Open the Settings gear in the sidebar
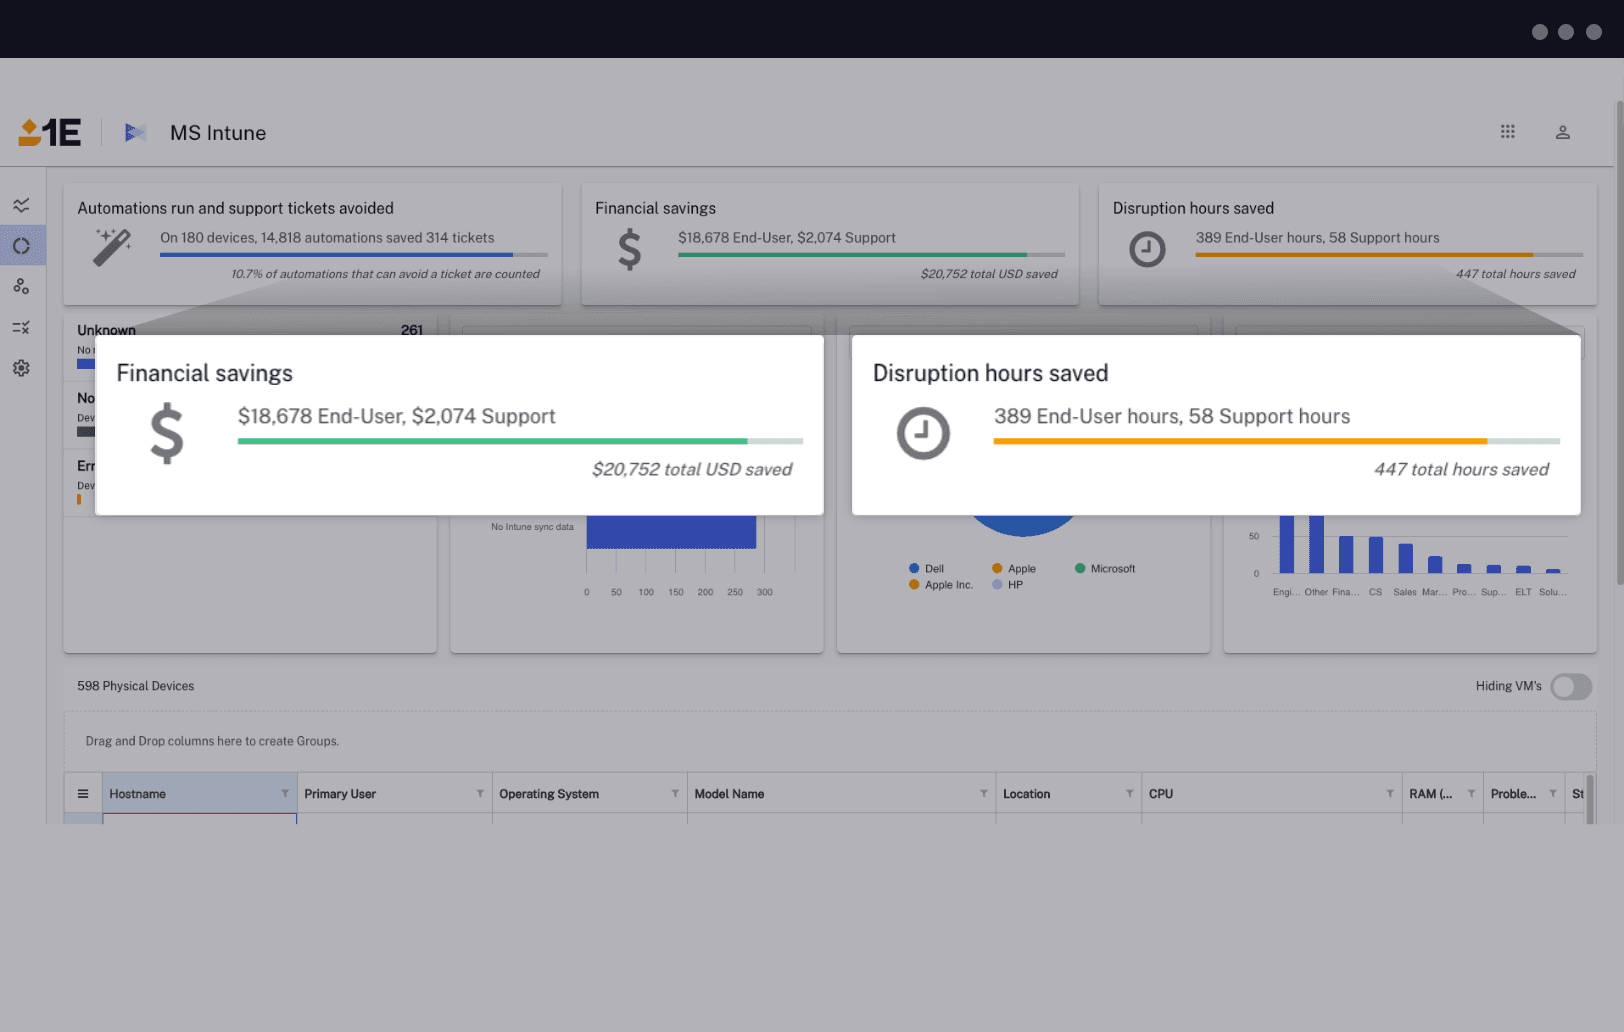 [21, 368]
